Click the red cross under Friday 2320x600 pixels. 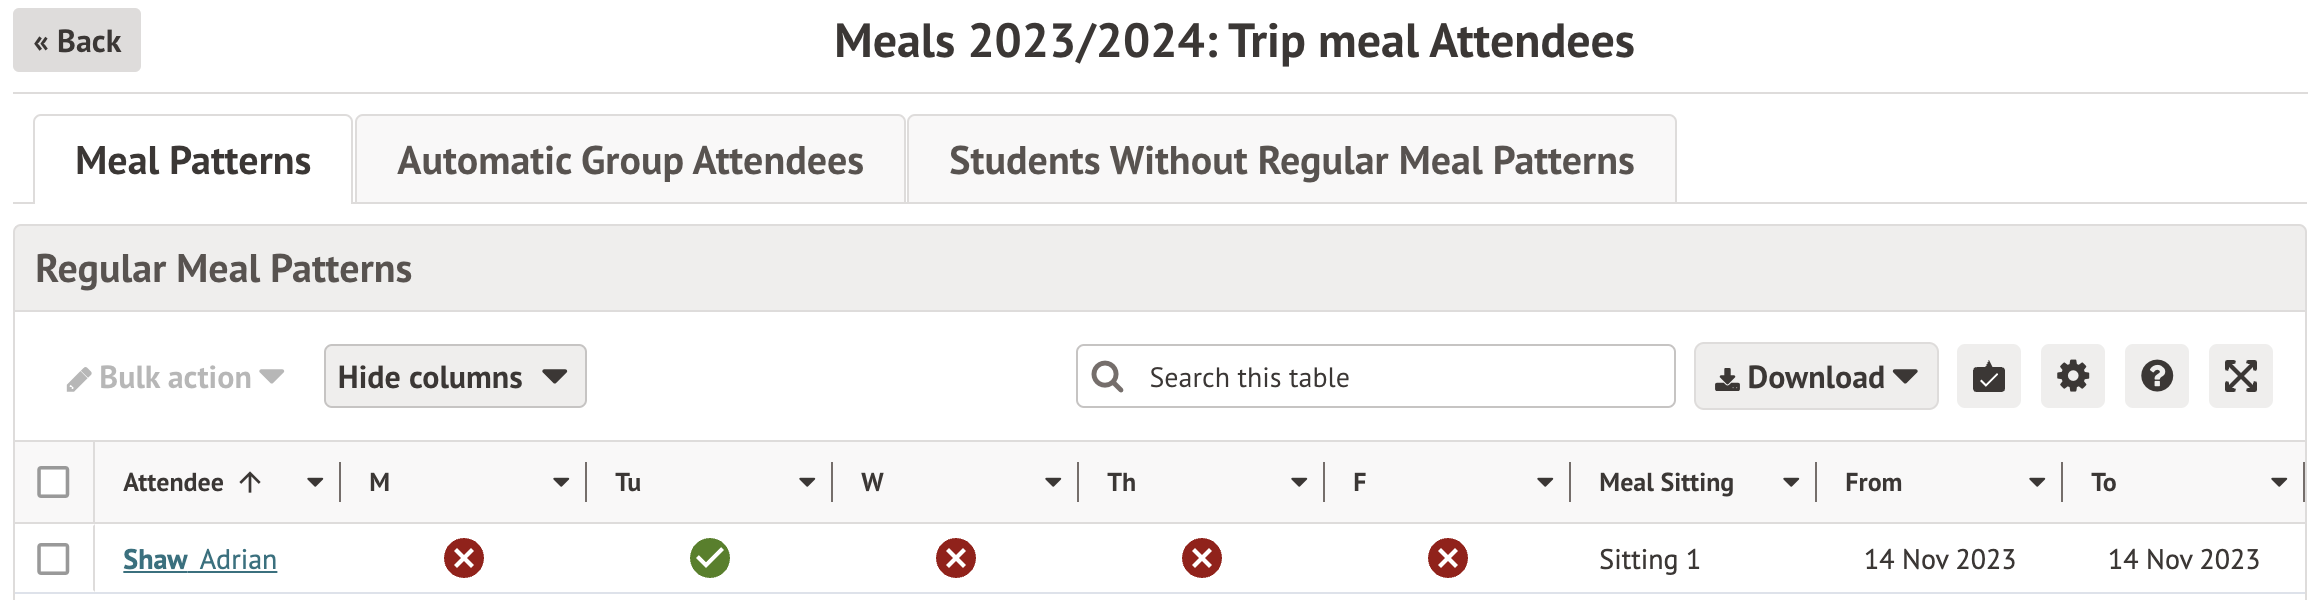click(1447, 558)
